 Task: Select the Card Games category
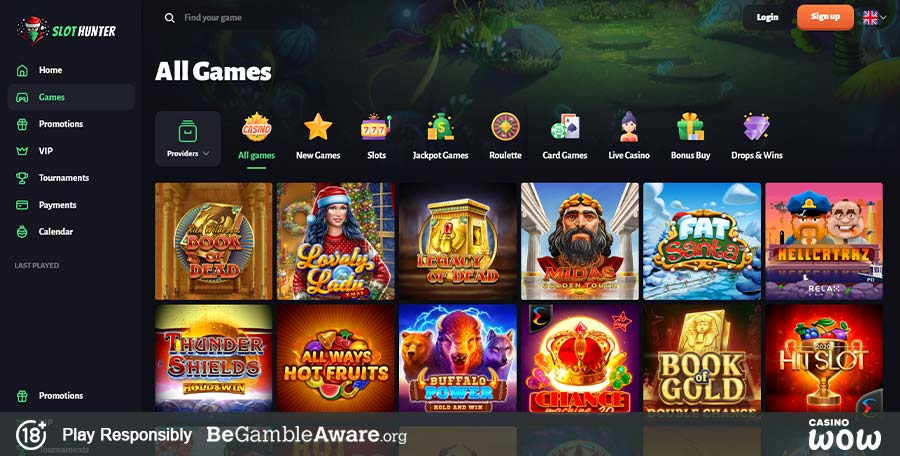tap(565, 137)
